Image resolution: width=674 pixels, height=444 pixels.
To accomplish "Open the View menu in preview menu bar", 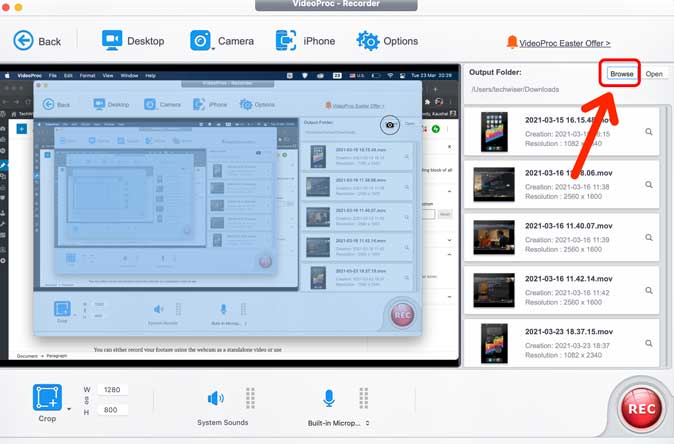I will [x=107, y=76].
